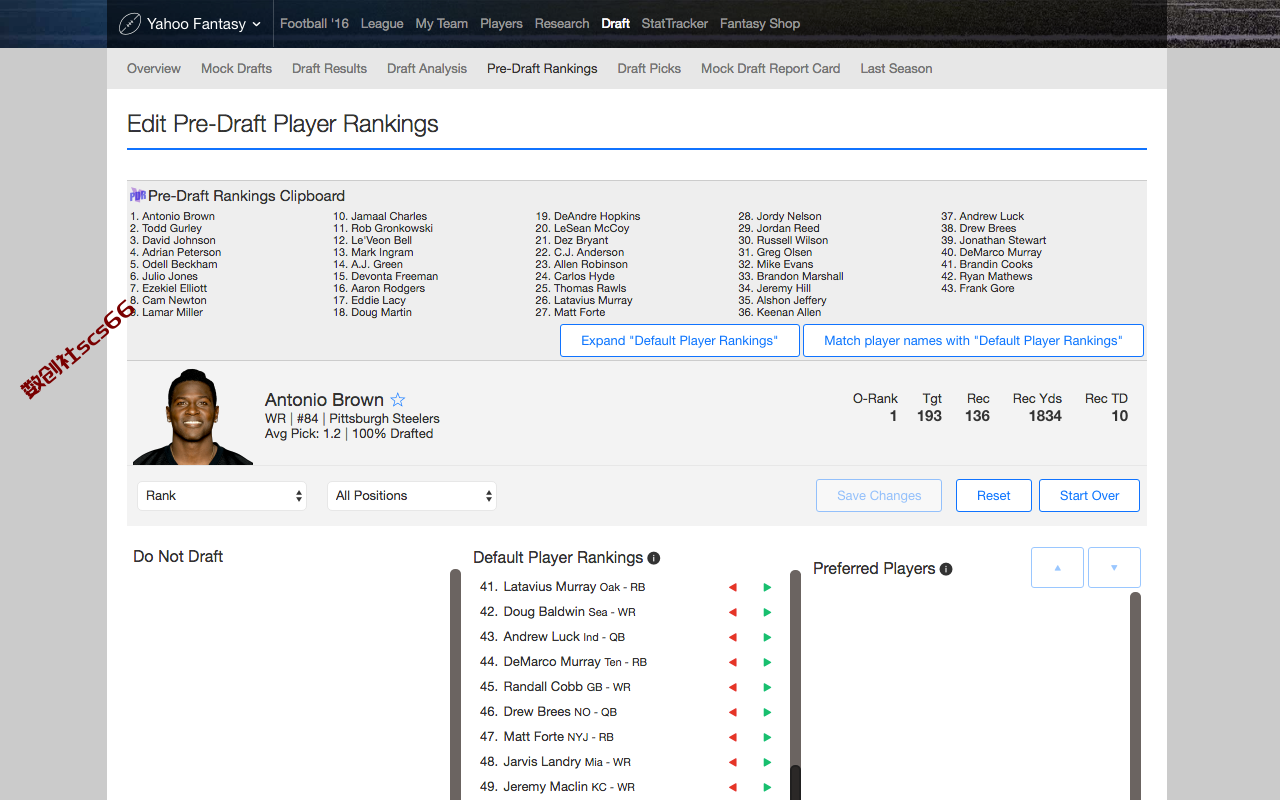Click Expand "Default Player Rankings" button
The image size is (1280, 800).
680,340
